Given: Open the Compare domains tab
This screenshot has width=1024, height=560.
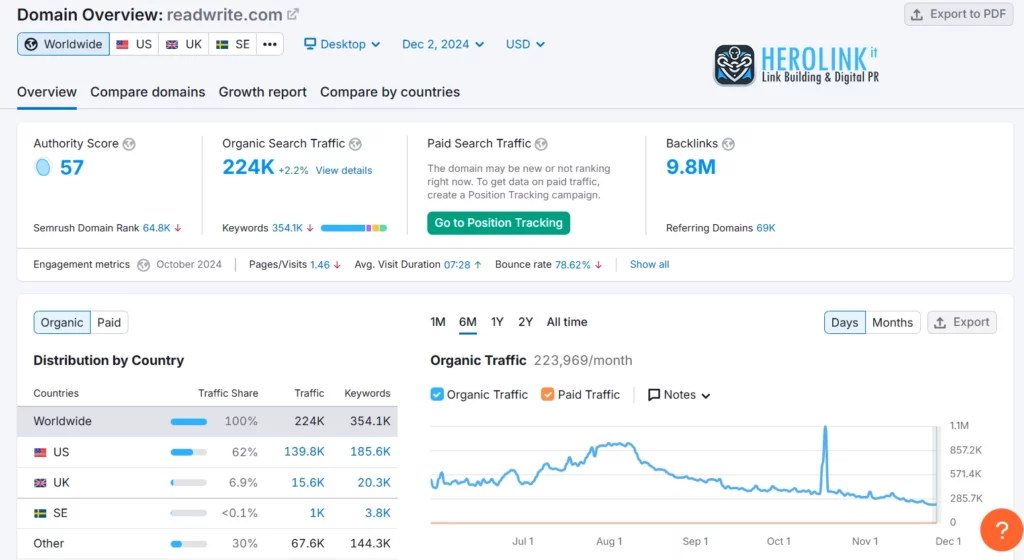Looking at the screenshot, I should coord(148,92).
